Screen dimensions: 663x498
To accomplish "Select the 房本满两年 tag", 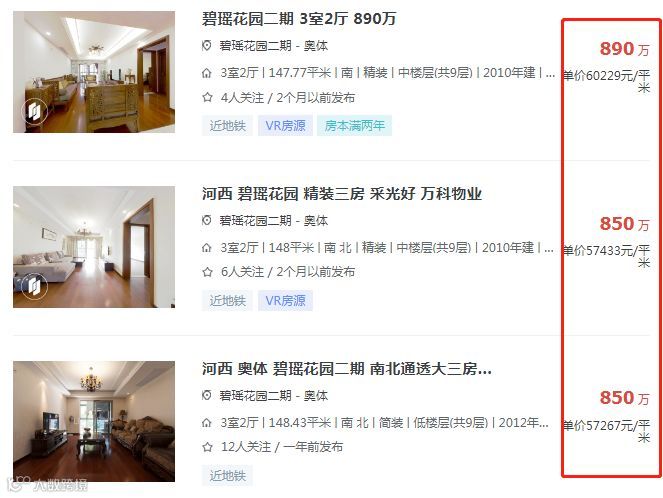I will point(355,126).
